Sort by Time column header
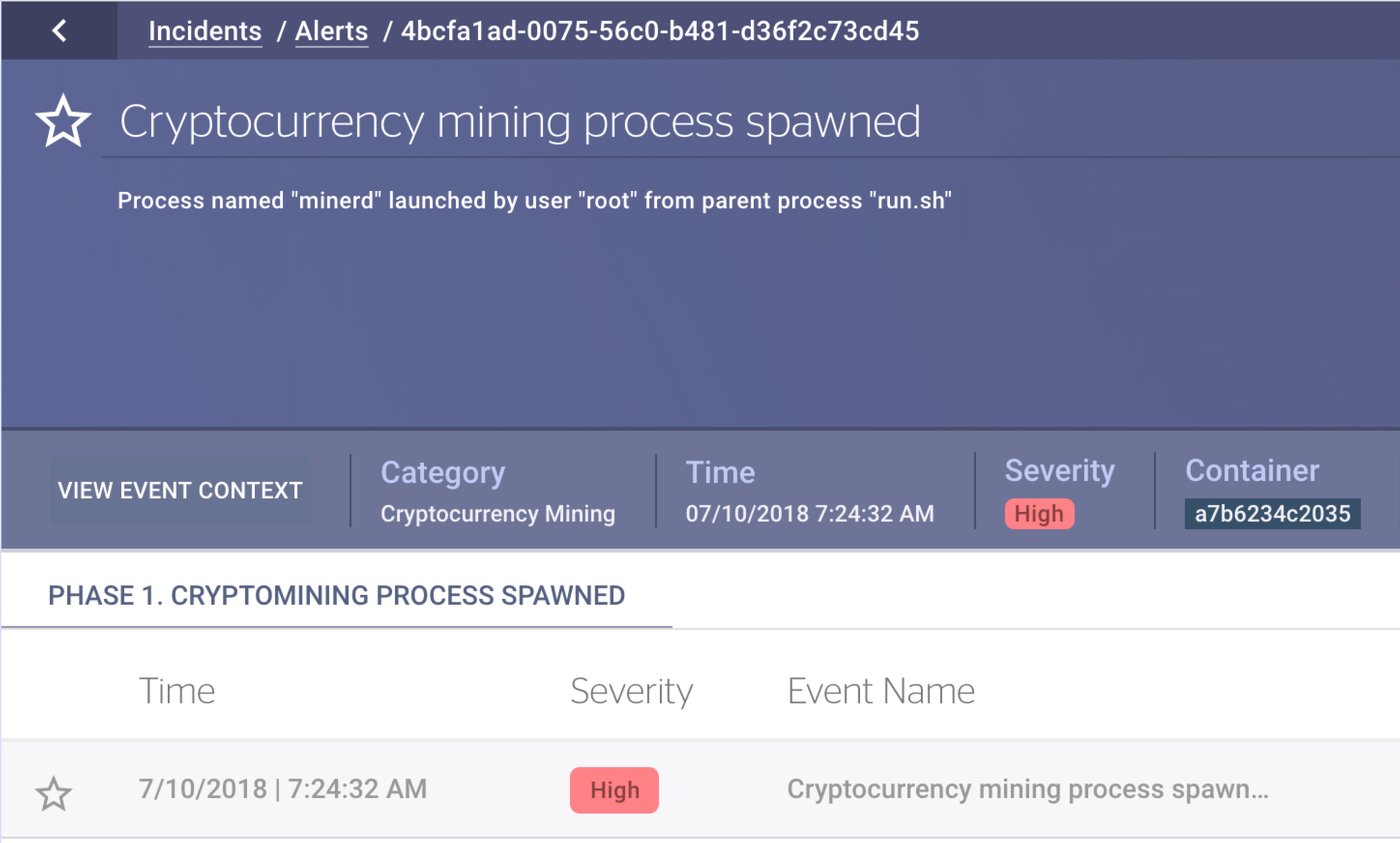This screenshot has height=843, width=1400. [x=177, y=691]
